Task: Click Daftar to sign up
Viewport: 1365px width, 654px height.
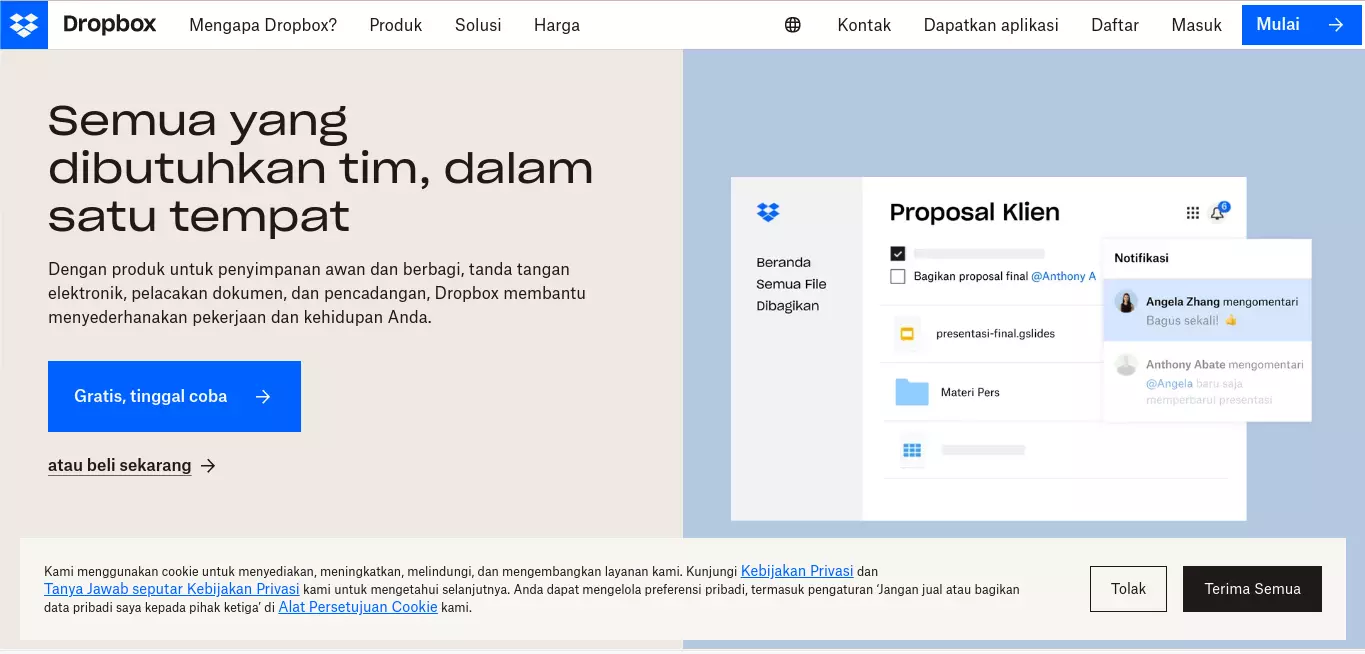Action: coord(1115,25)
